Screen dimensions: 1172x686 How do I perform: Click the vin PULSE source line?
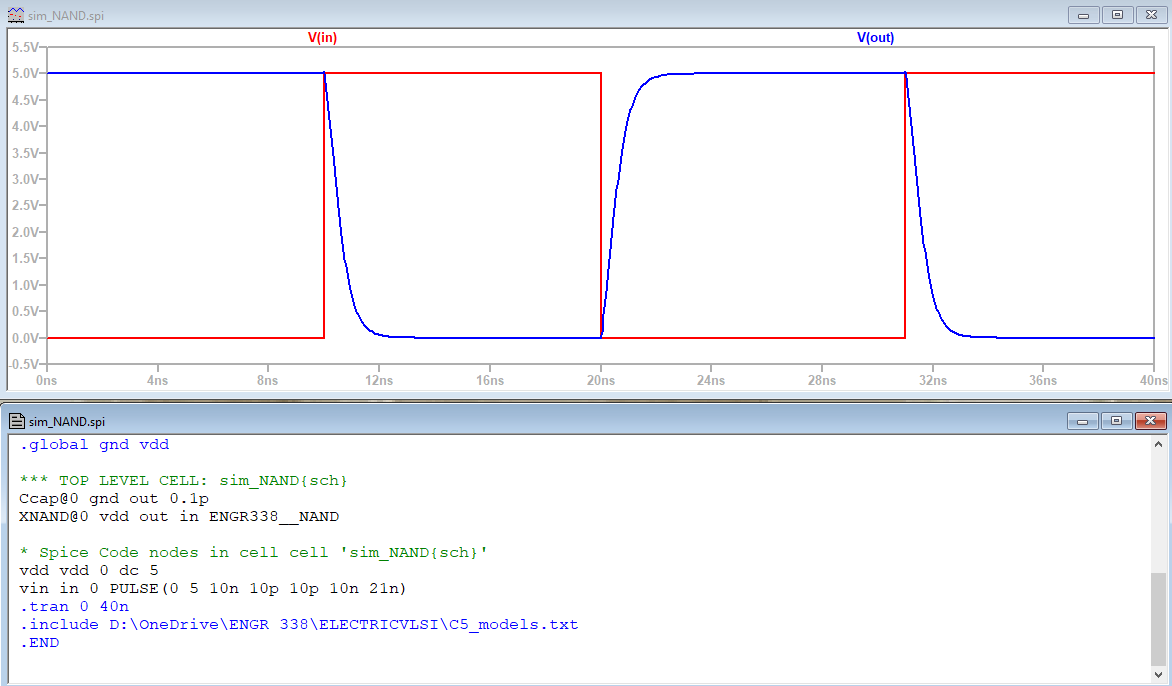click(213, 588)
